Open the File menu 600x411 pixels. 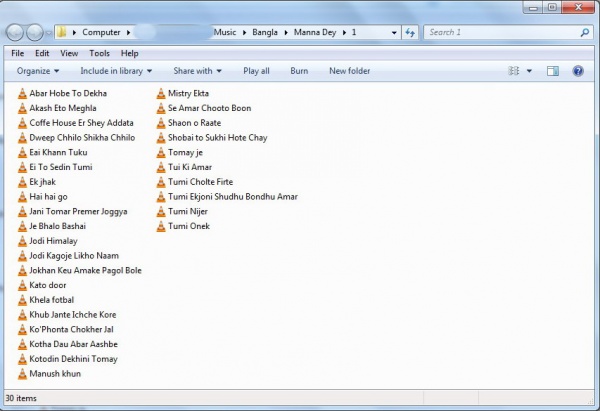coord(17,53)
